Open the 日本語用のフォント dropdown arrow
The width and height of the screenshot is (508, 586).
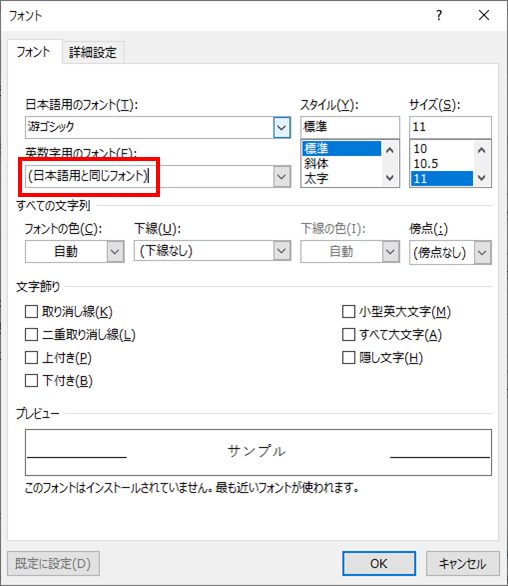pyautogui.click(x=281, y=128)
